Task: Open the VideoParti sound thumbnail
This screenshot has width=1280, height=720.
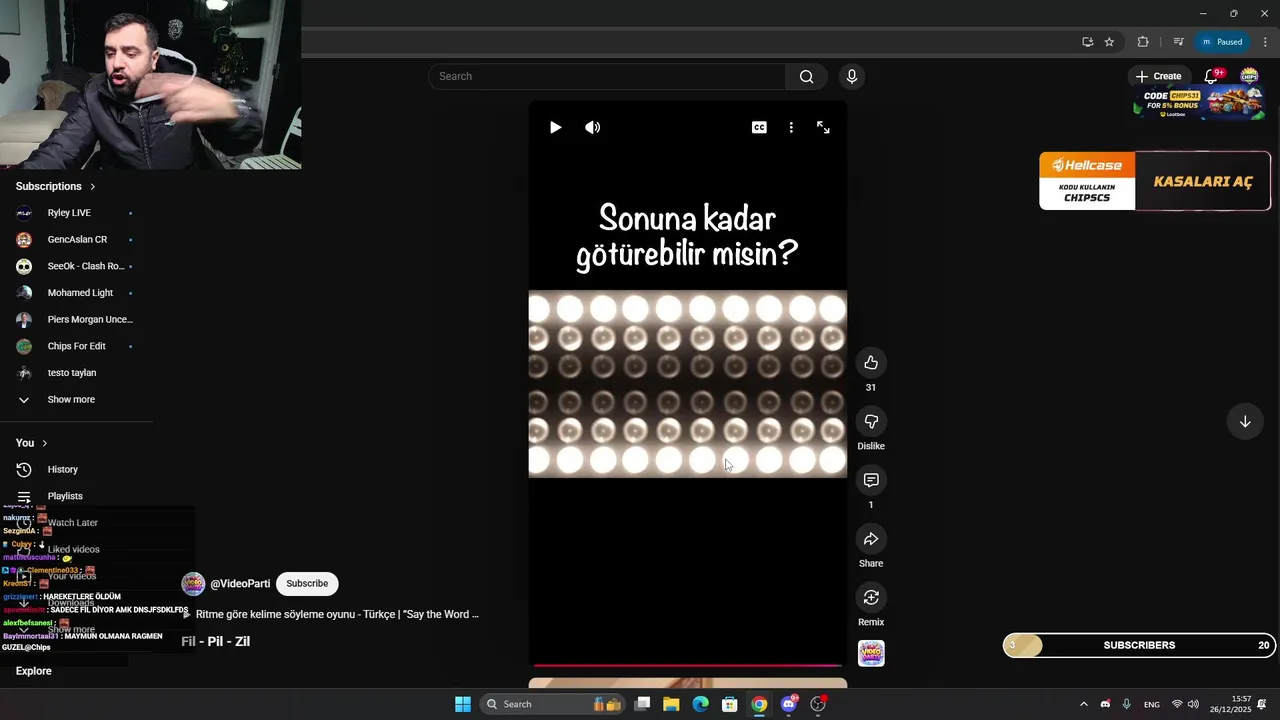Action: tap(871, 653)
